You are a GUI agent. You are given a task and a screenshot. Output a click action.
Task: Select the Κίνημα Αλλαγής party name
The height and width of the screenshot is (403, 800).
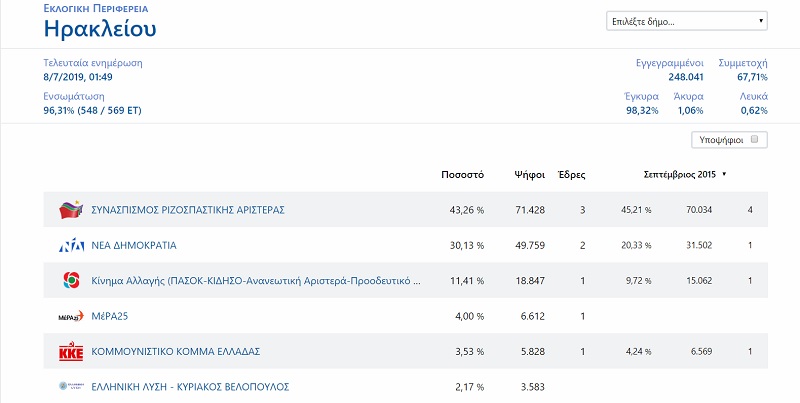255,281
